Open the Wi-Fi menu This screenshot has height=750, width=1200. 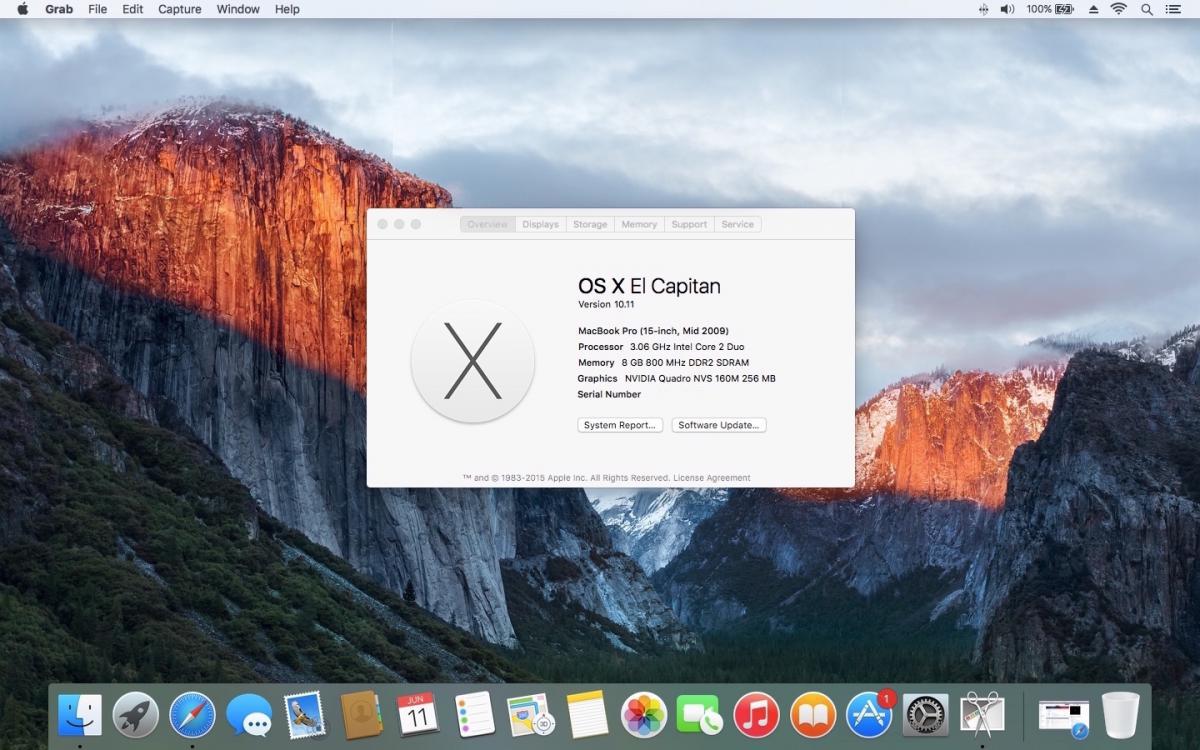point(1118,9)
